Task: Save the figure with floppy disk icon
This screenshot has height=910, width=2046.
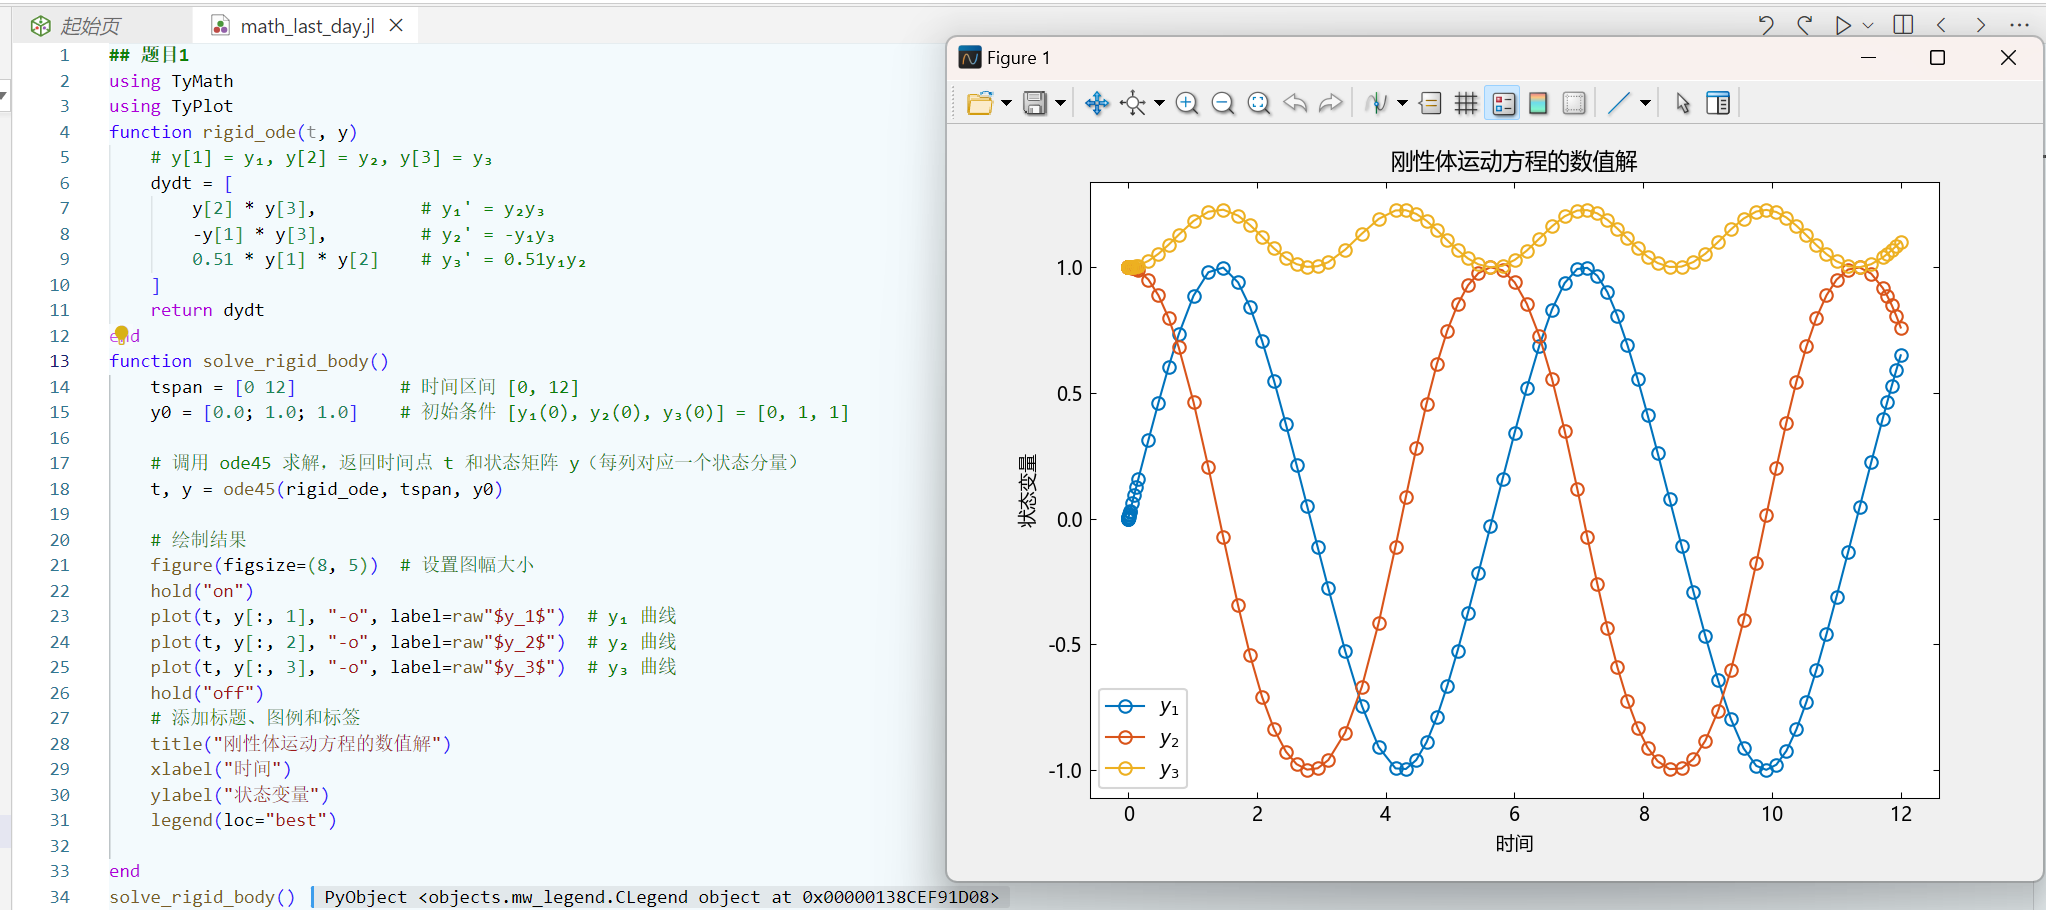Action: (x=1035, y=103)
